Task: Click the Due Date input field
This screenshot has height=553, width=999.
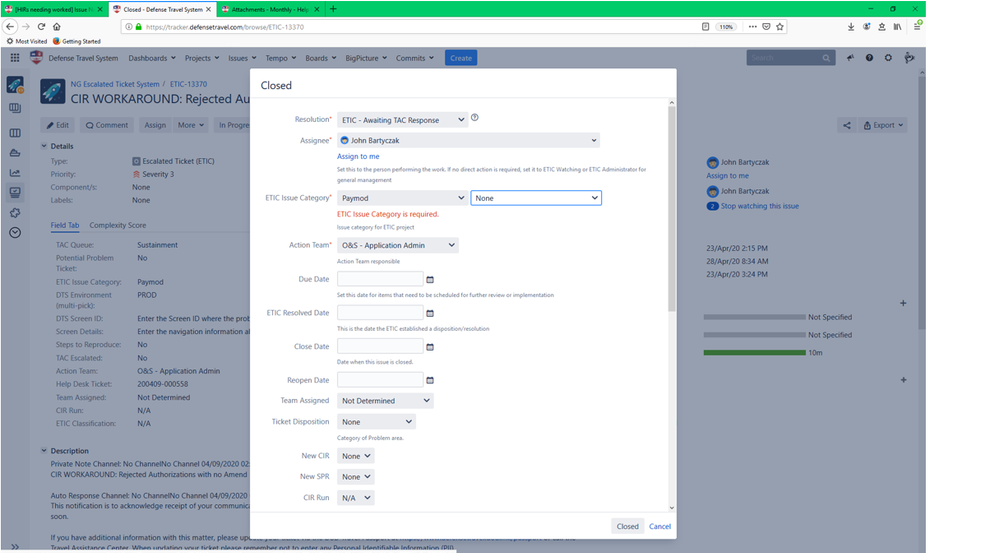Action: pos(380,279)
